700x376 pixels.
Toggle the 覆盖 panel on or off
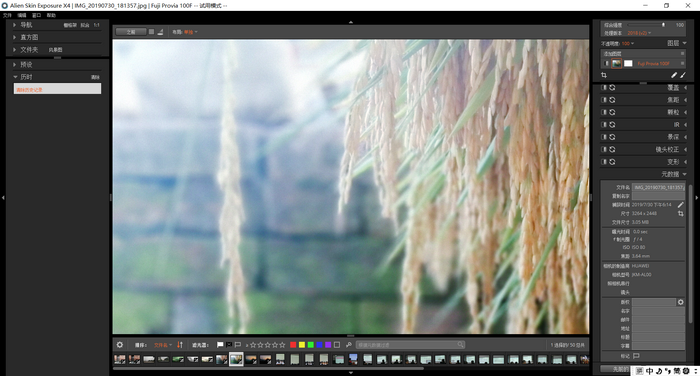point(604,88)
